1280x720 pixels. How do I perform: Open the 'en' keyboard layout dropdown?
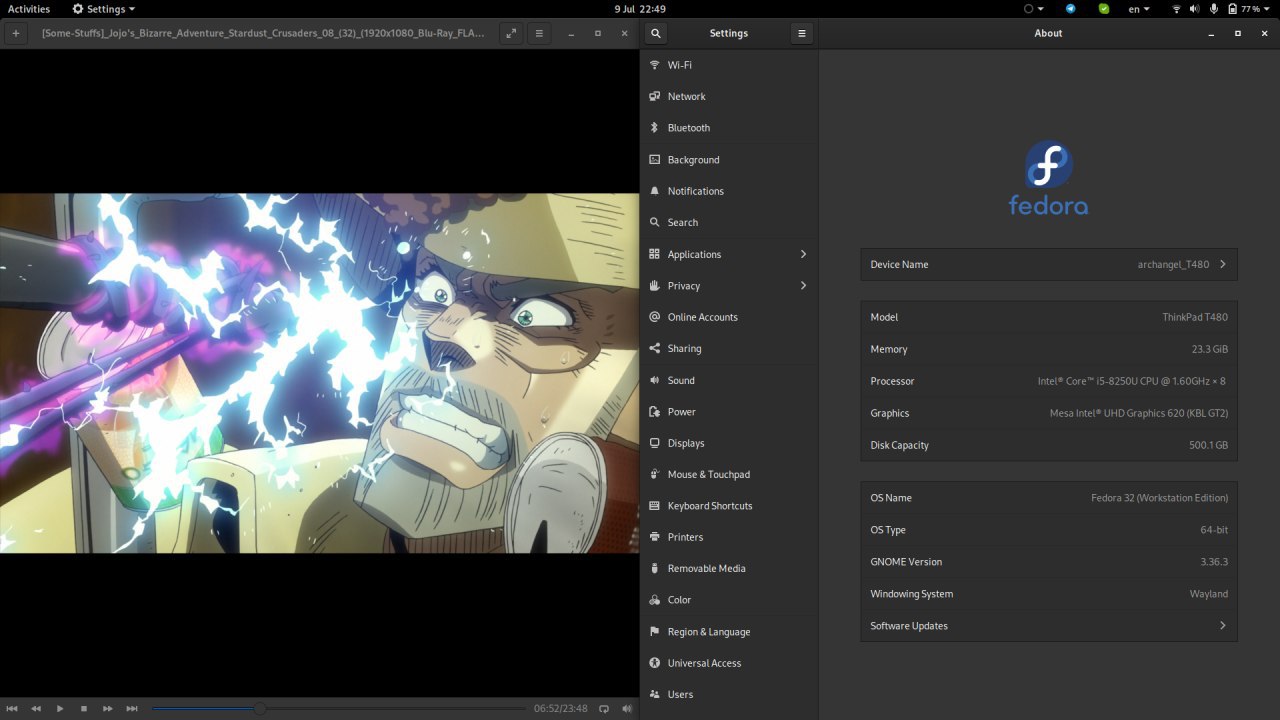(1139, 9)
